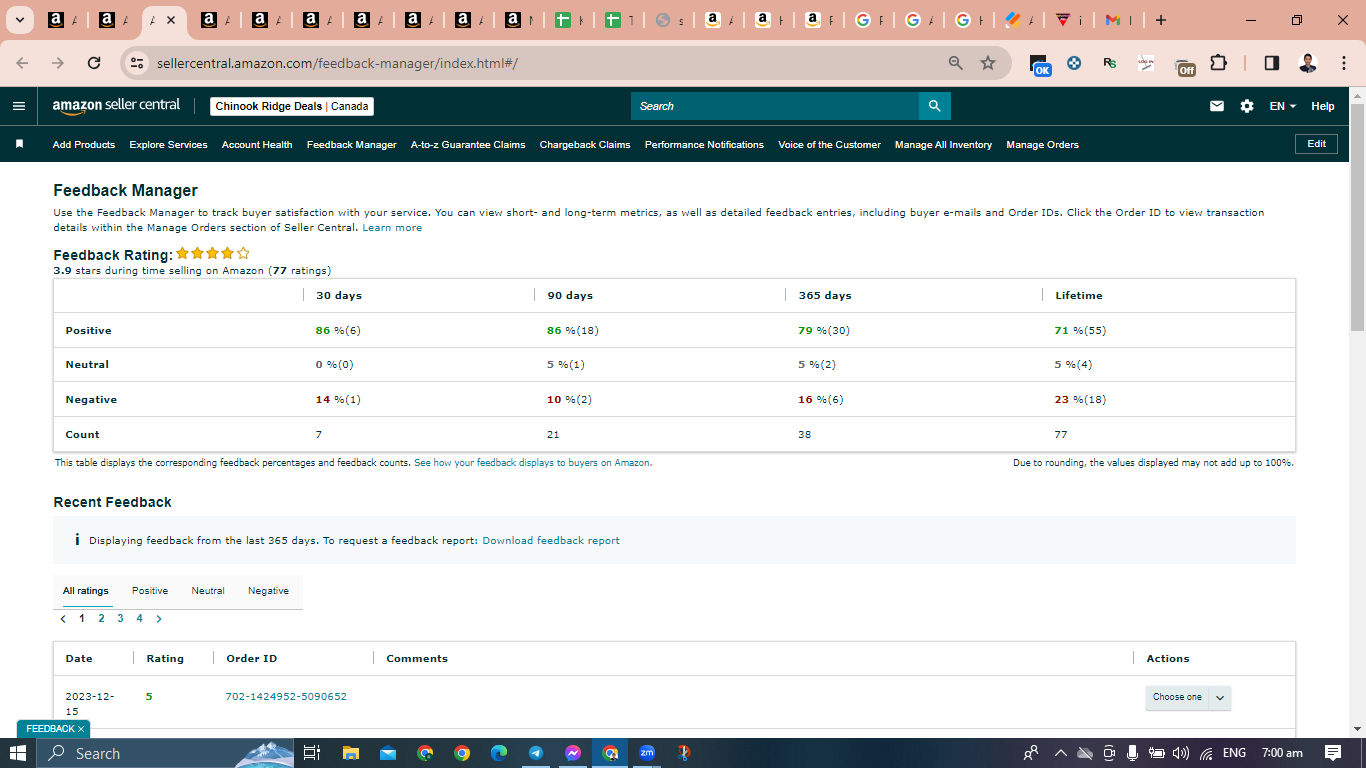Open A-to-z Guarantee Claims
The width and height of the screenshot is (1366, 768).
point(468,144)
